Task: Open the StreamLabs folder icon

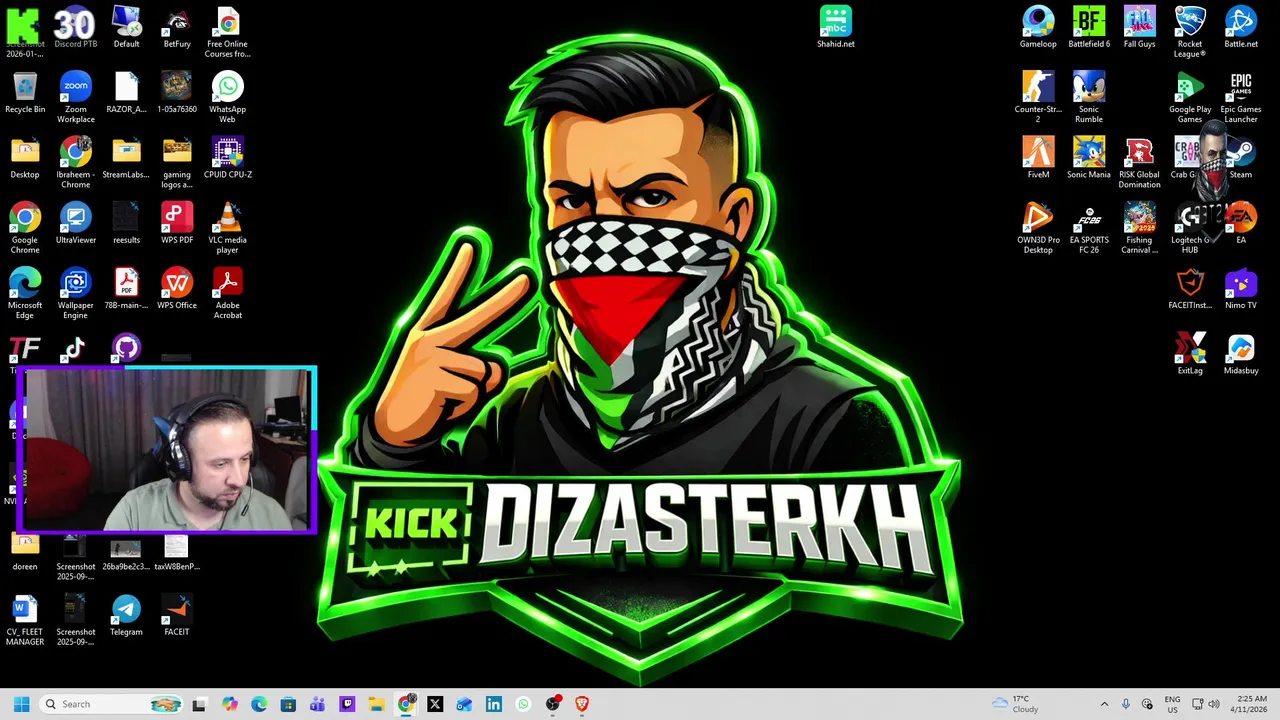Action: (x=126, y=158)
